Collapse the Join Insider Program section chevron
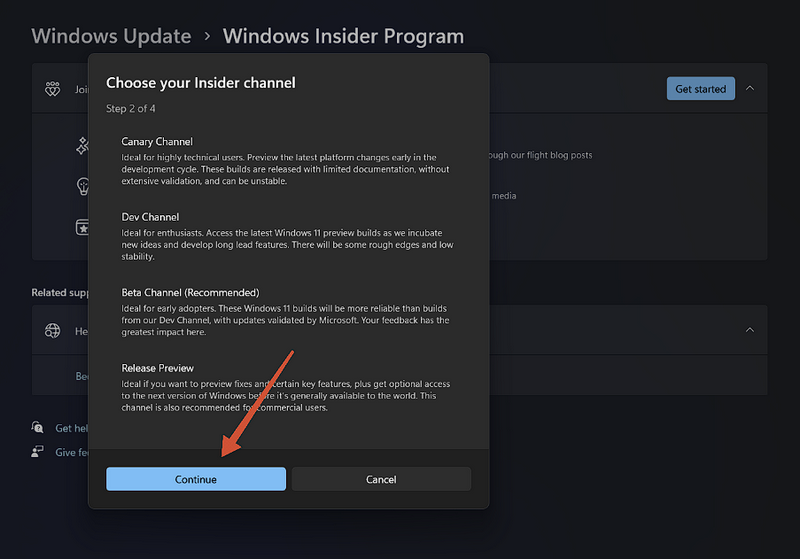800x559 pixels. pos(750,89)
